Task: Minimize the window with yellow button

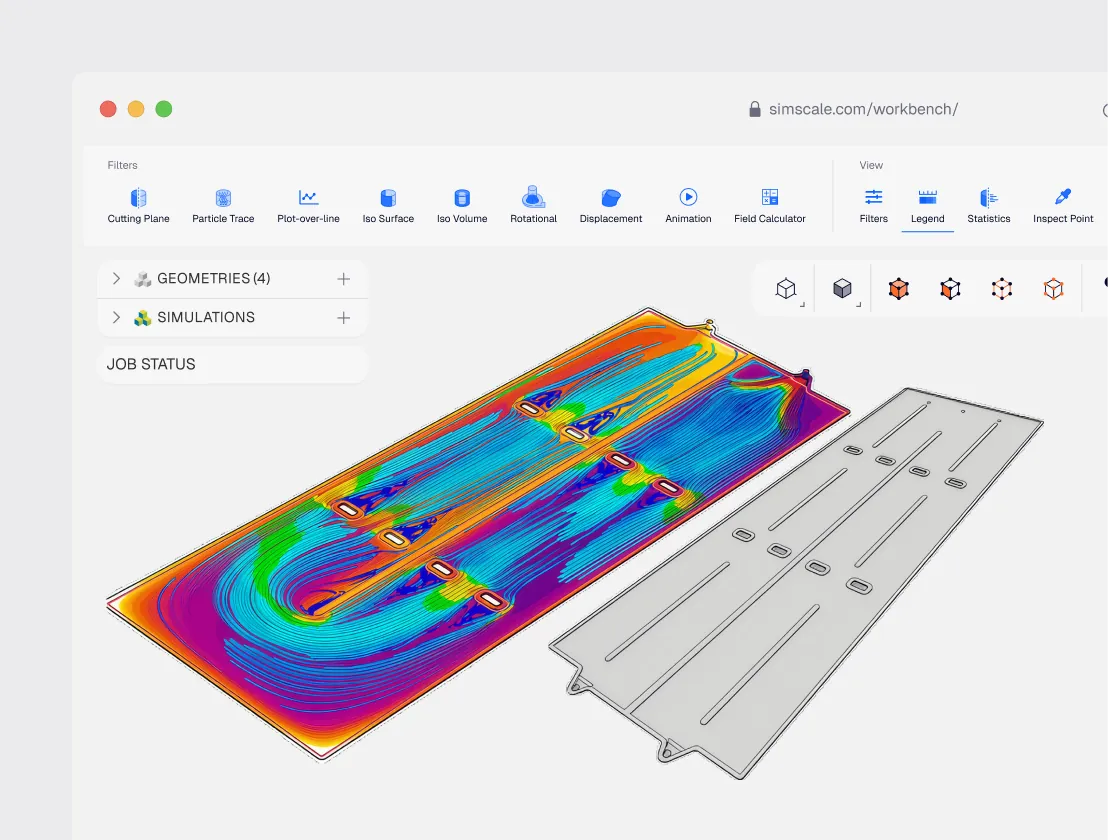Action: pyautogui.click(x=136, y=109)
